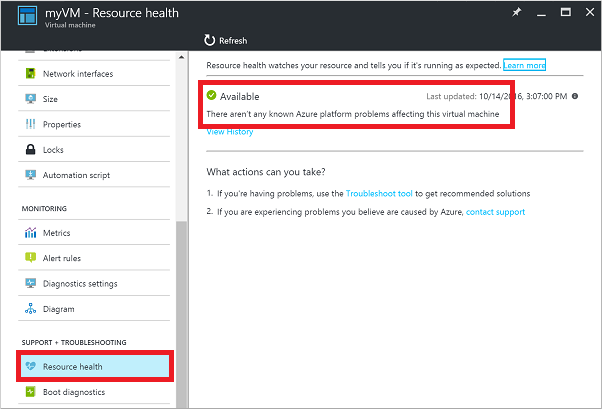Pin the blade using the pin icon
Image resolution: width=602 pixels, height=409 pixels.
516,13
